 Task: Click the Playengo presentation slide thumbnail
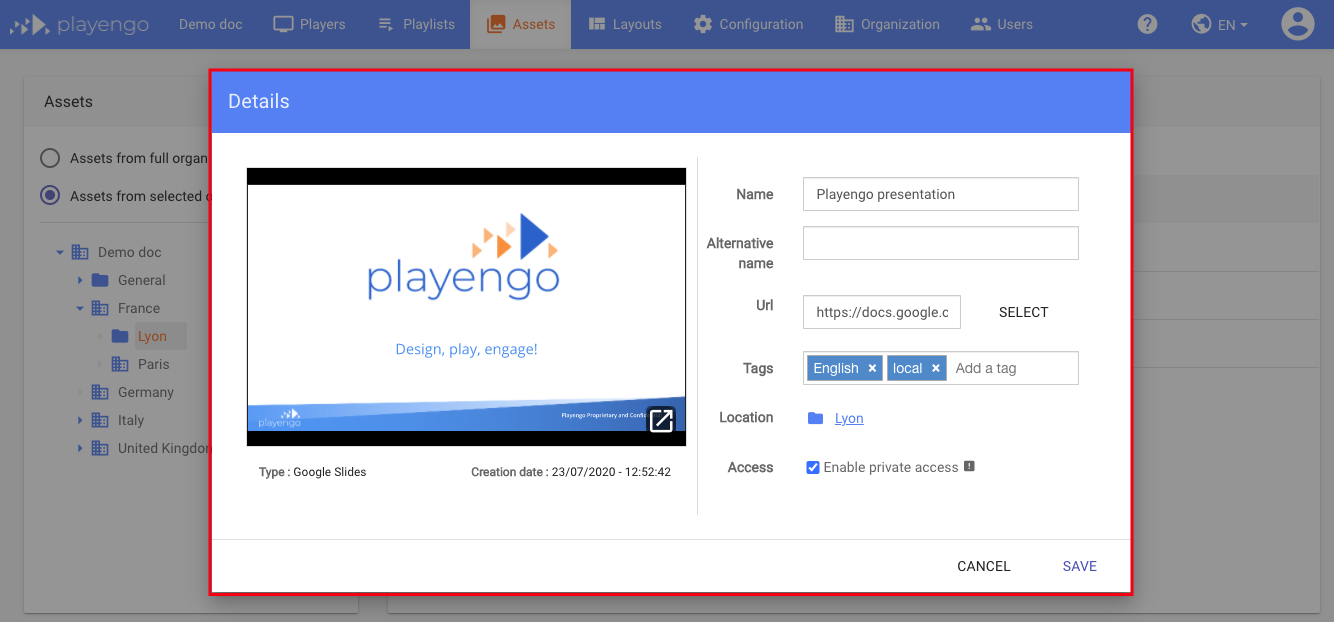tap(466, 307)
